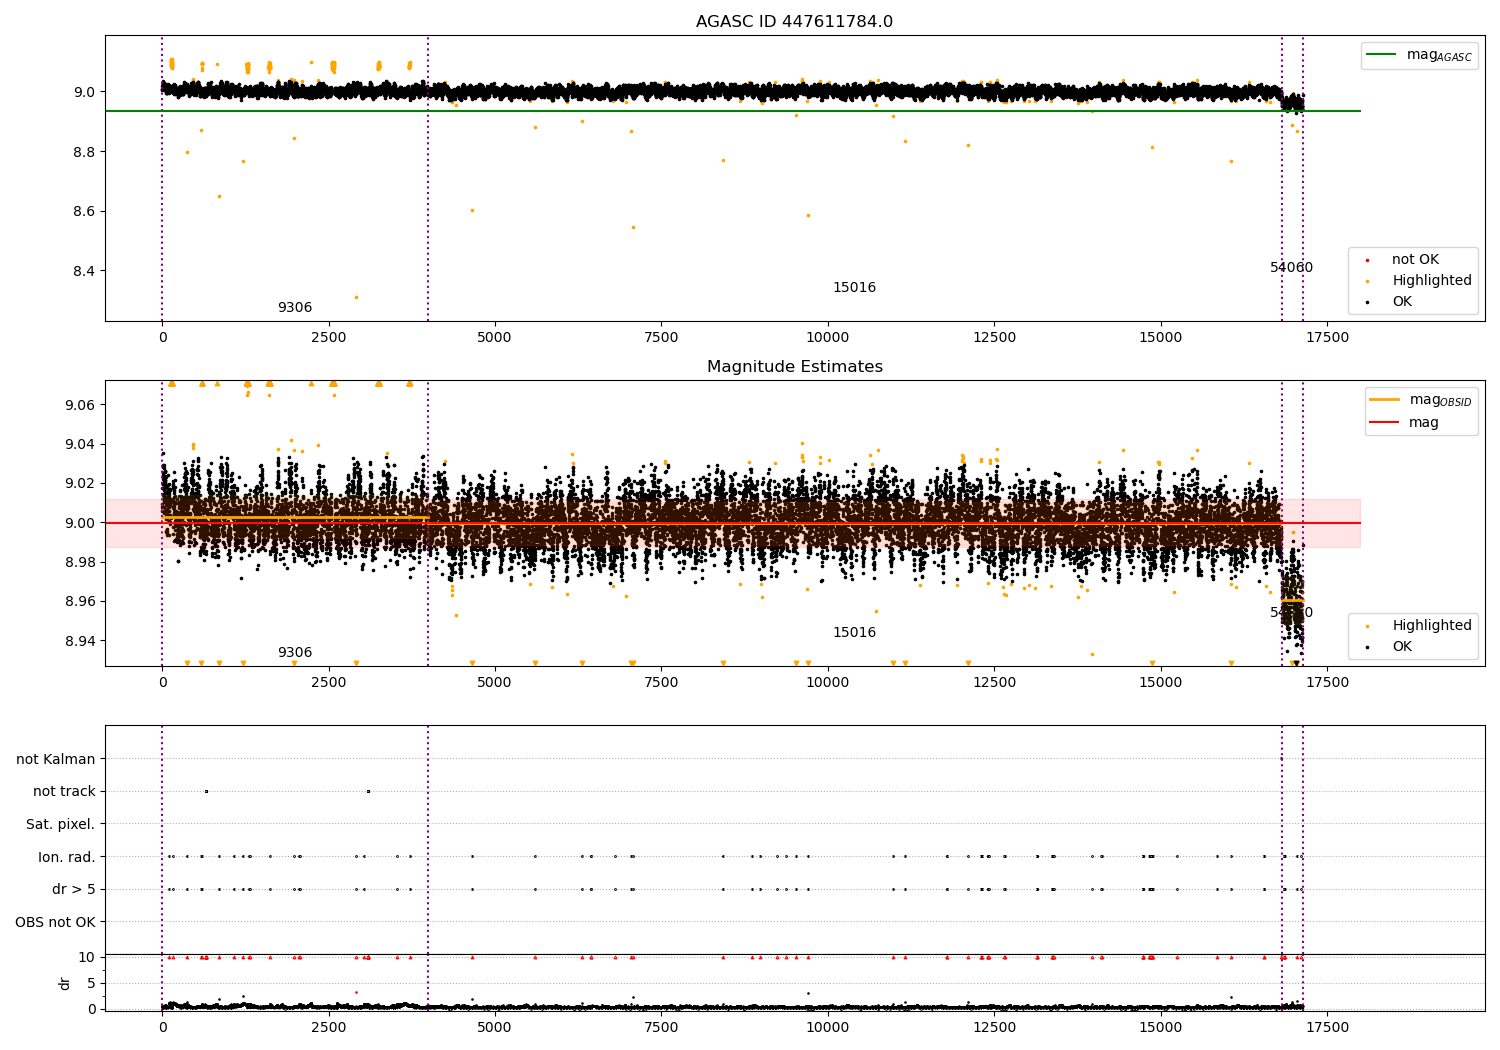Click the 15000 x-tick under Magnitude Estimates plot
Viewport: 1500px width, 1050px height.
tap(1160, 683)
